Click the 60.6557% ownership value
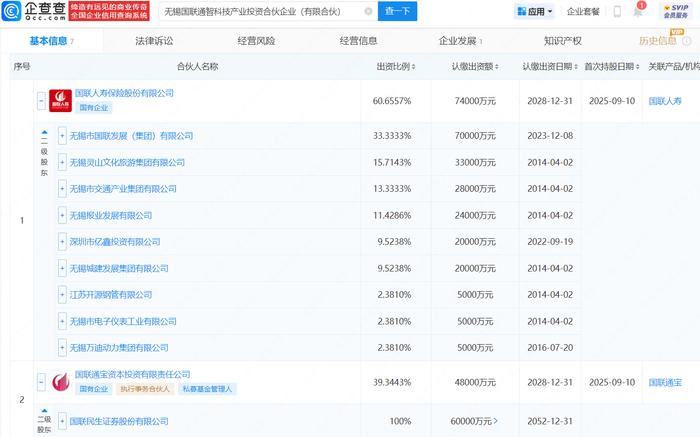This screenshot has height=437, width=700. click(x=392, y=101)
